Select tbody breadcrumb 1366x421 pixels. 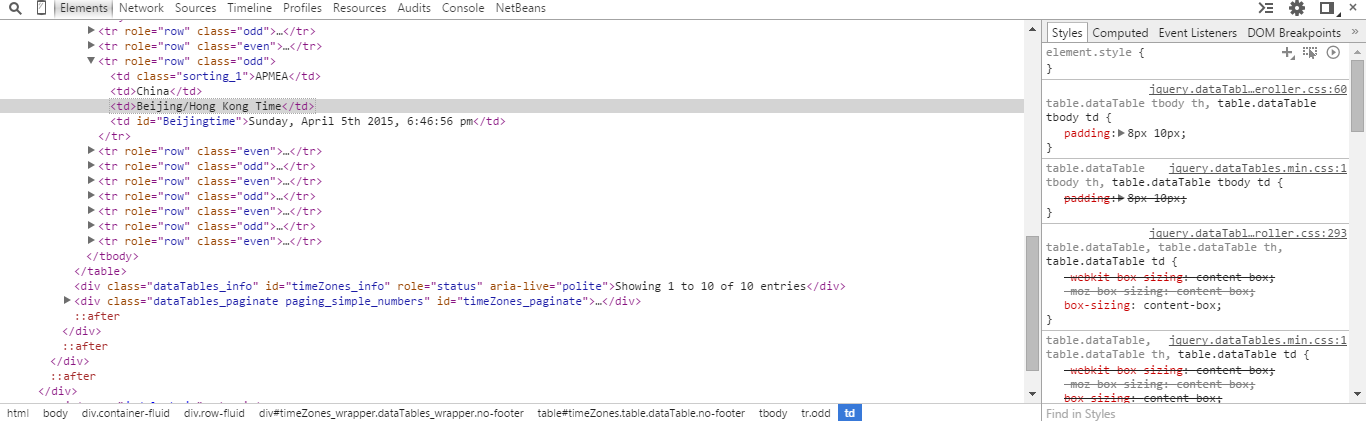[773, 413]
